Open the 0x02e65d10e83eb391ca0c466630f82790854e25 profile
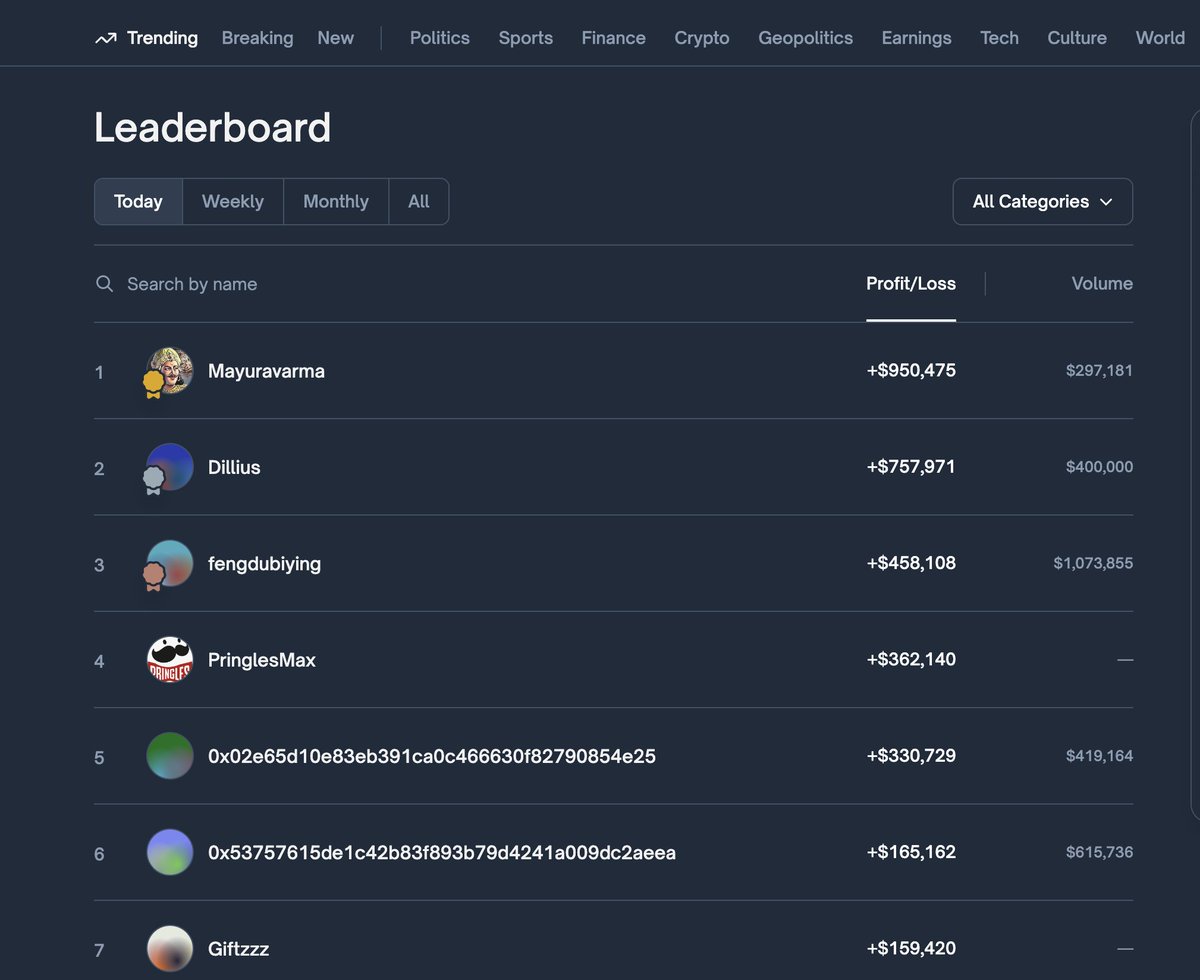1200x980 pixels. 432,756
